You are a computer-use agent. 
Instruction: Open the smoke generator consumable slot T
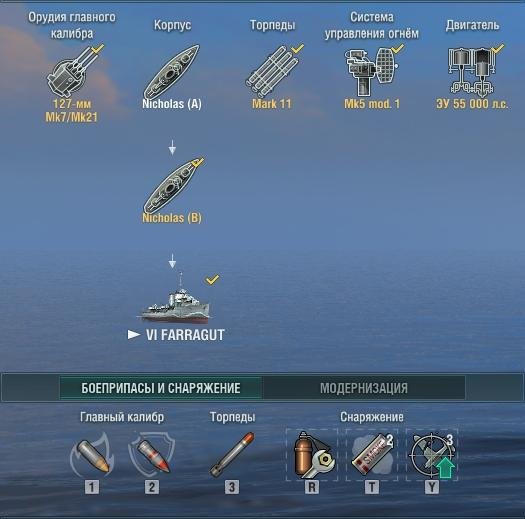(x=372, y=455)
